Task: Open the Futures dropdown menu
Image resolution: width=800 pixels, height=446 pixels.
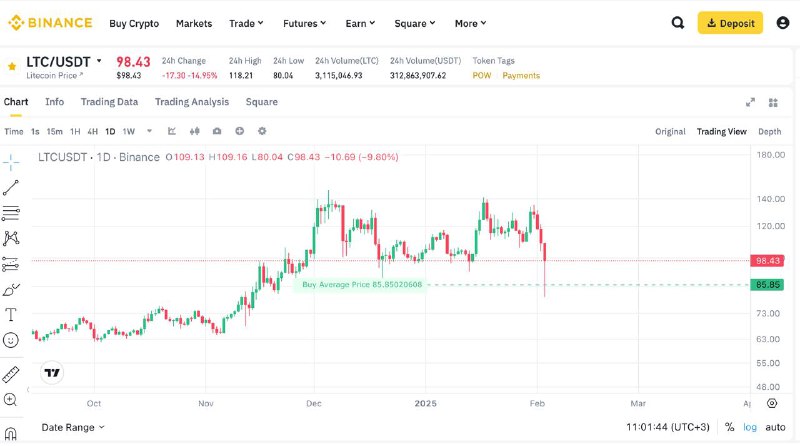Action: click(x=305, y=23)
